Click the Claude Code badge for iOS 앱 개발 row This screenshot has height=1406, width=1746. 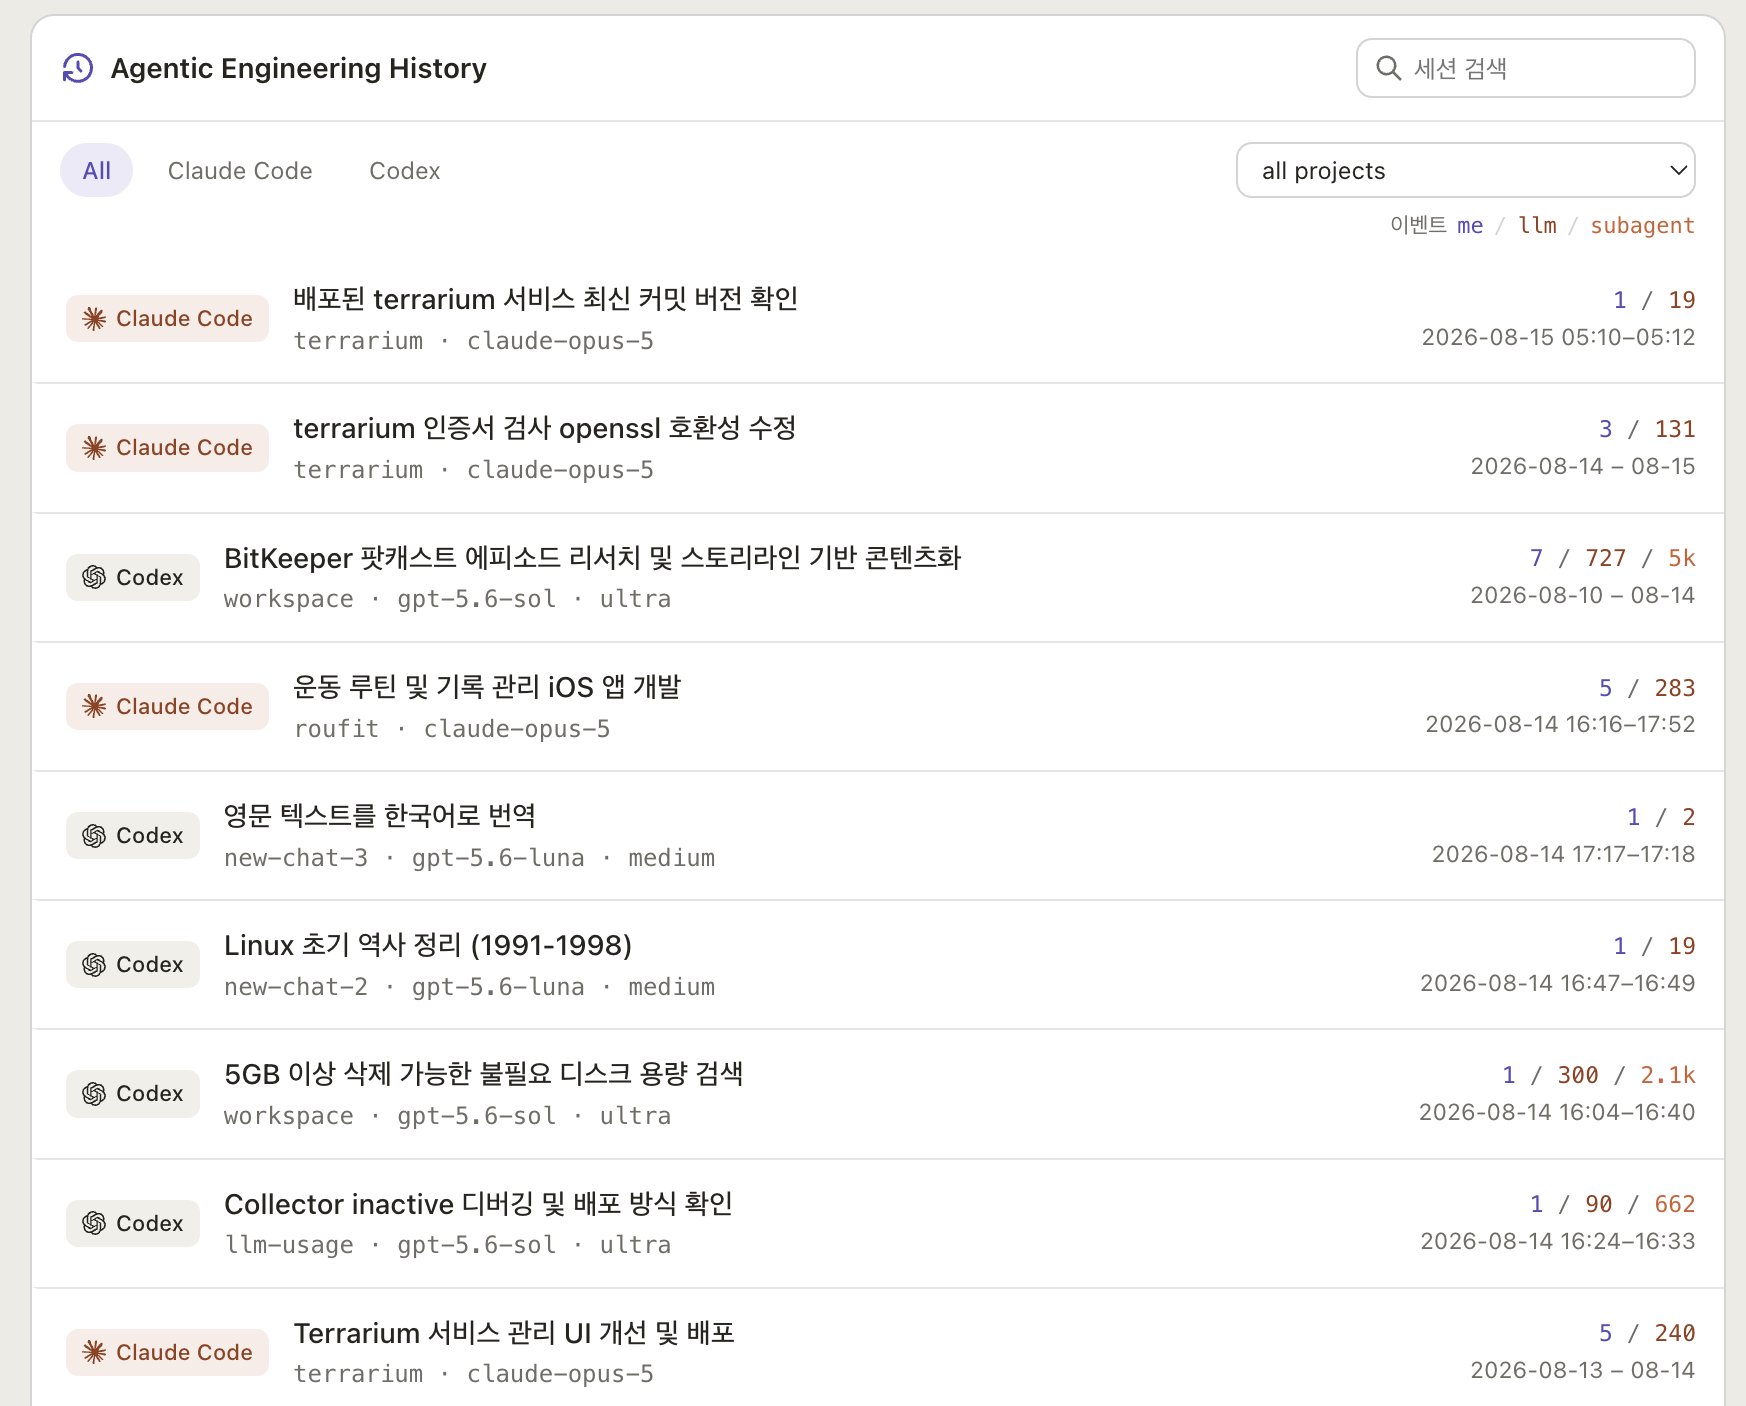pos(167,706)
